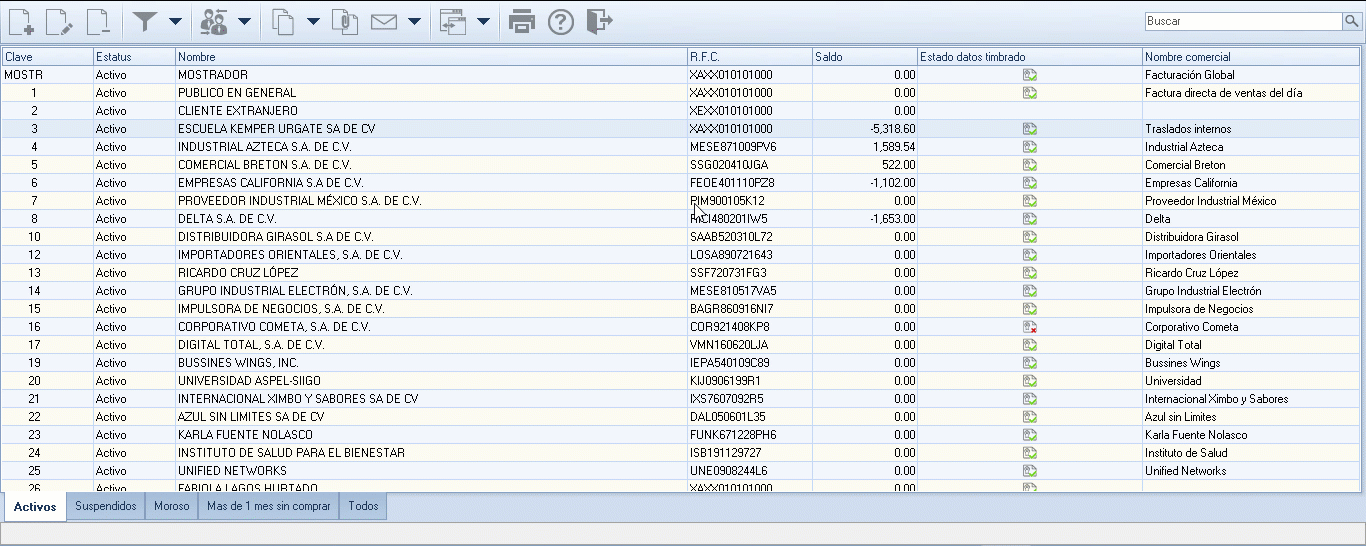This screenshot has width=1366, height=546.
Task: Click the R.F.C. column header
Action: [x=748, y=57]
